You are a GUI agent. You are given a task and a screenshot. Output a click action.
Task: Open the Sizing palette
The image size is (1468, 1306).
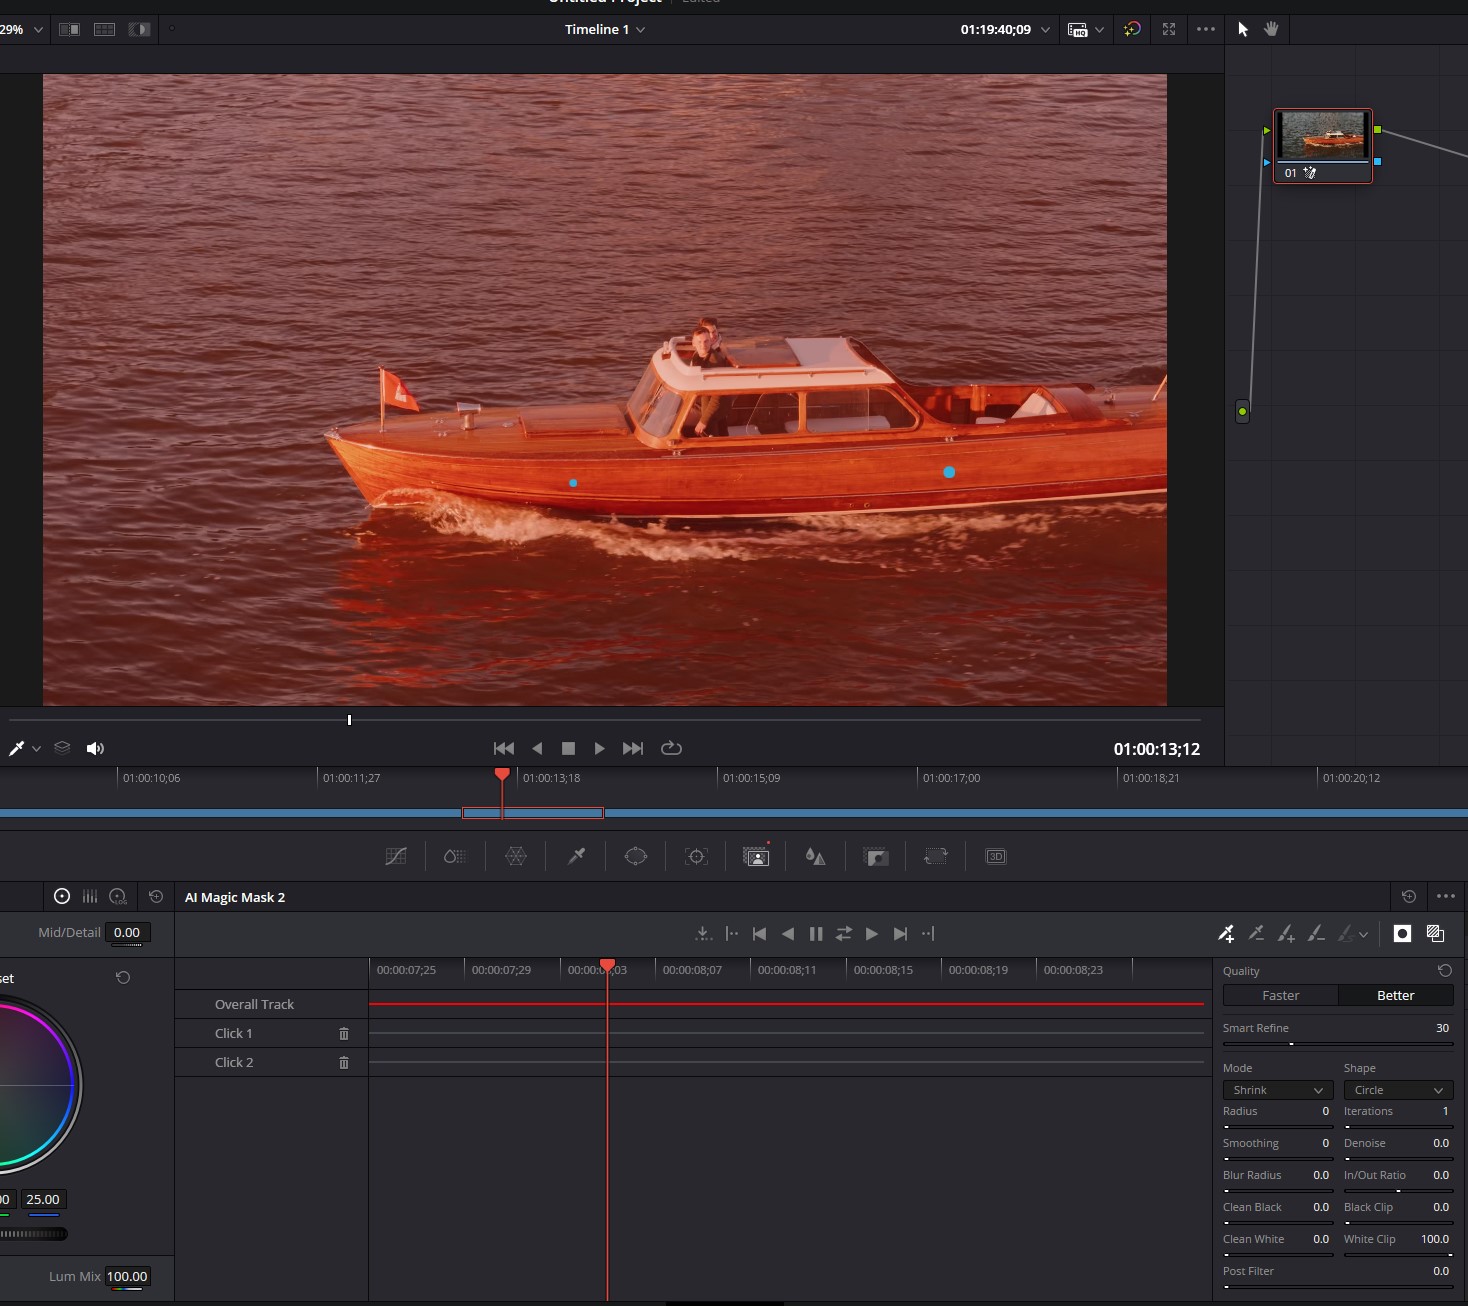(936, 856)
